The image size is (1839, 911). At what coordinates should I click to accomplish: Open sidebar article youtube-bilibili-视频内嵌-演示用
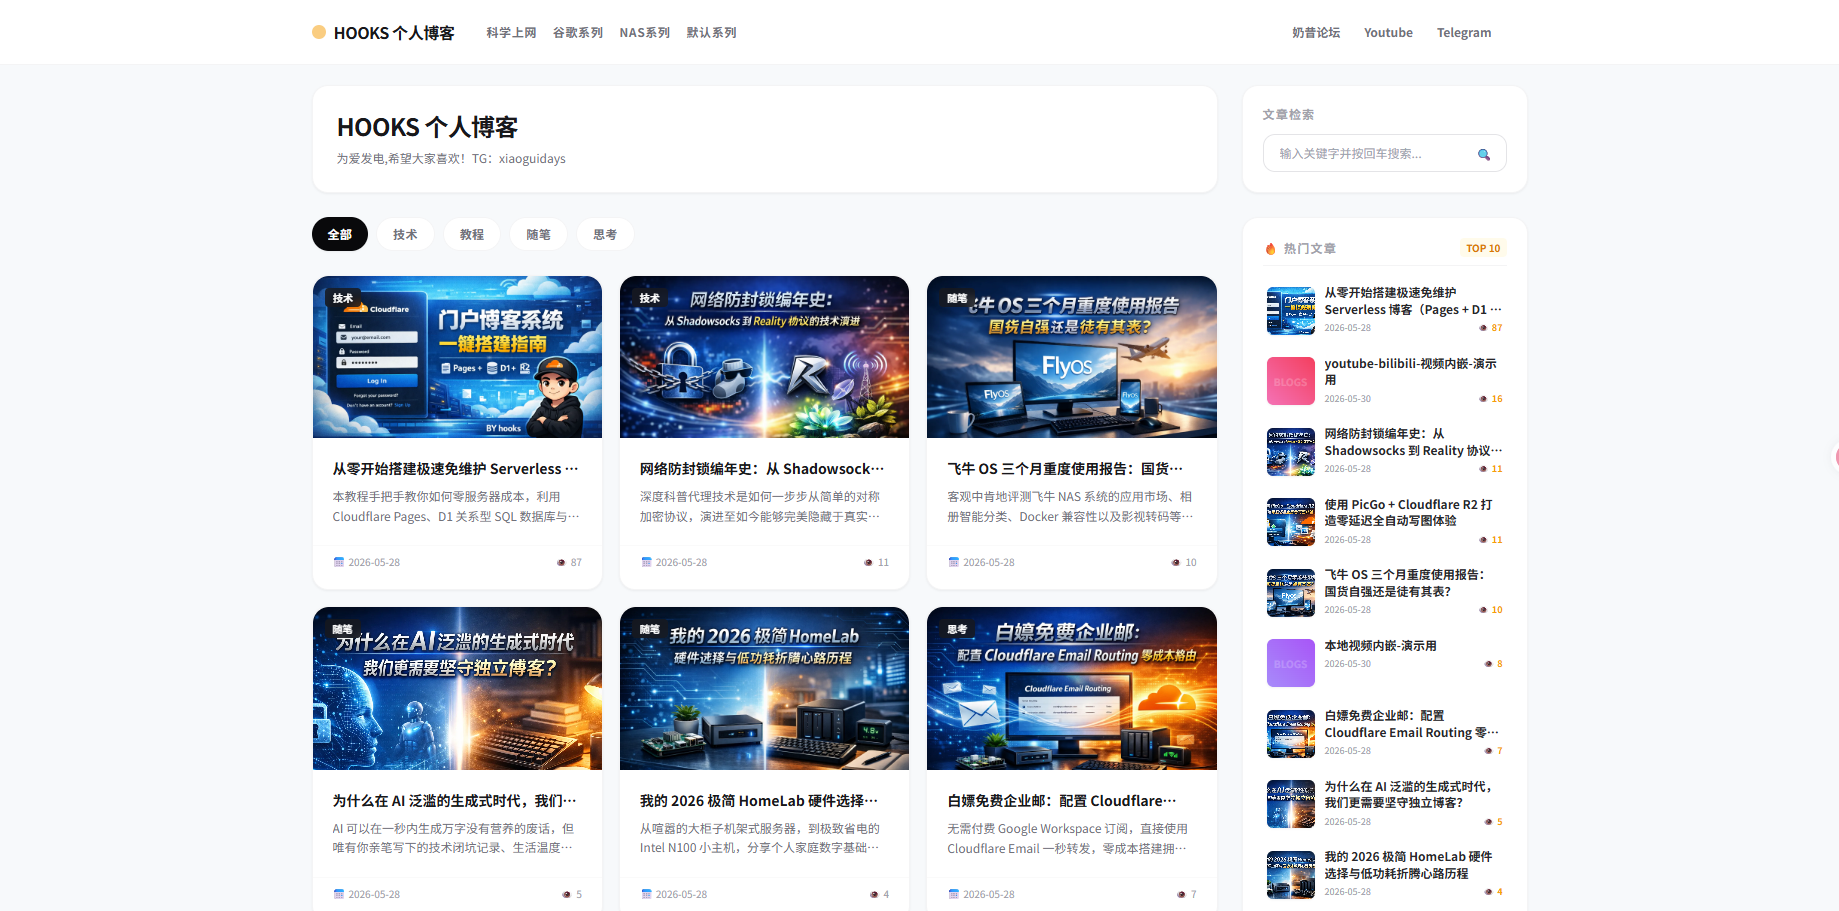tap(1410, 372)
